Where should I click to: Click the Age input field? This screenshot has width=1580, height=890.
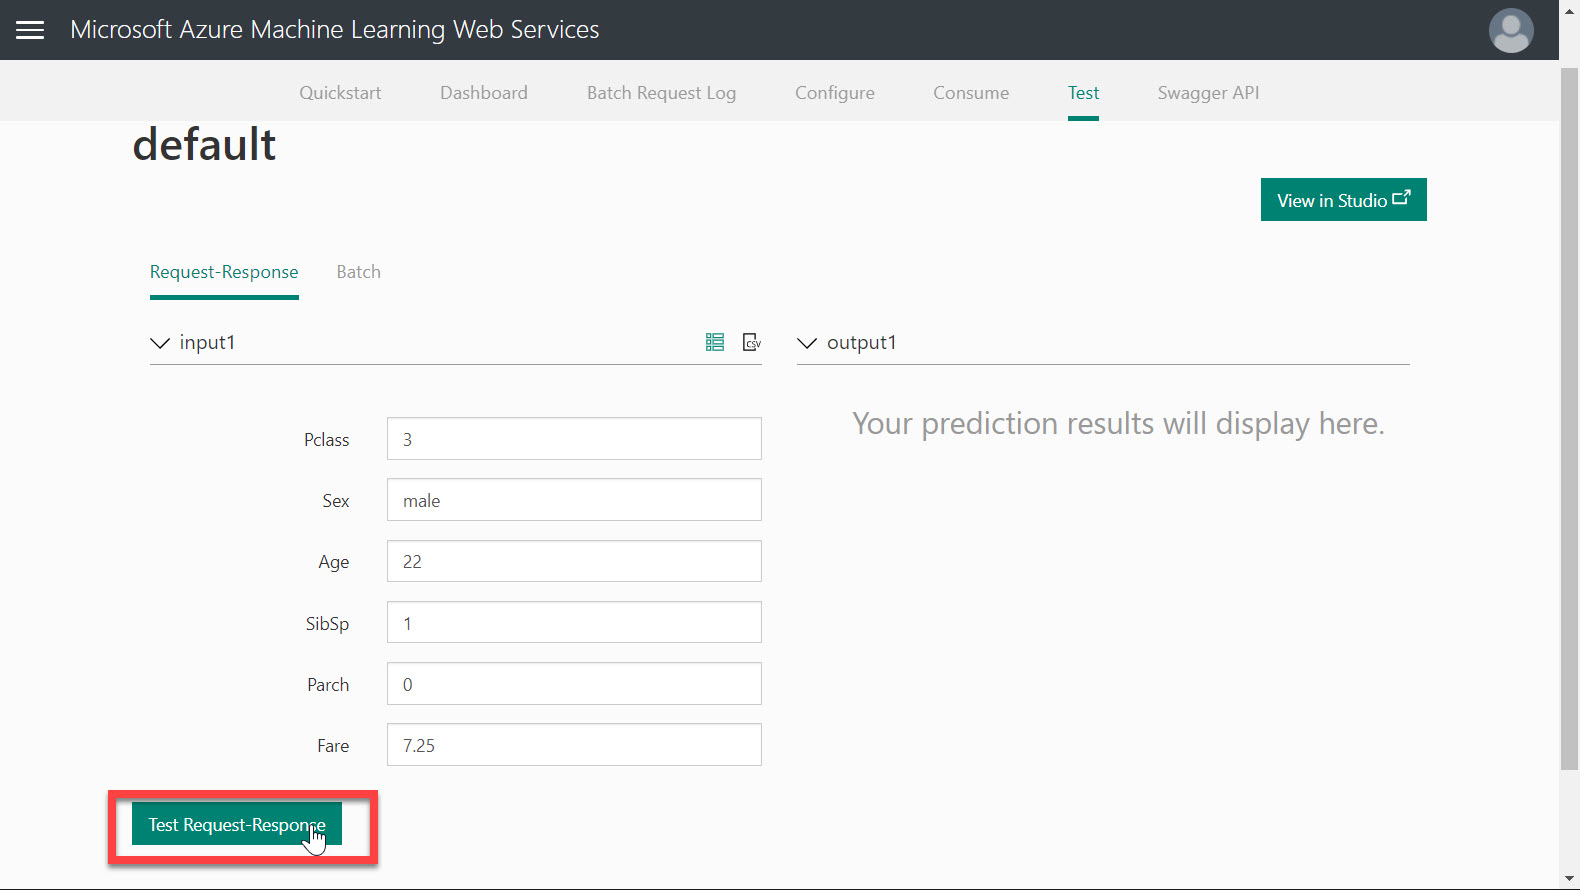(x=574, y=561)
